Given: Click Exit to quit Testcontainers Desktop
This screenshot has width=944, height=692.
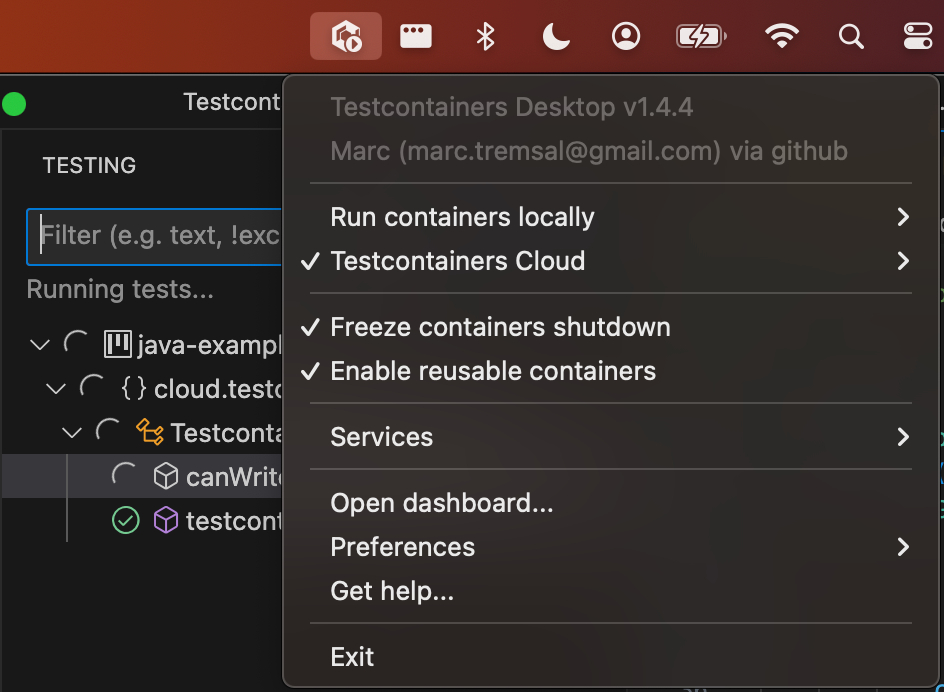Looking at the screenshot, I should 610,656.
